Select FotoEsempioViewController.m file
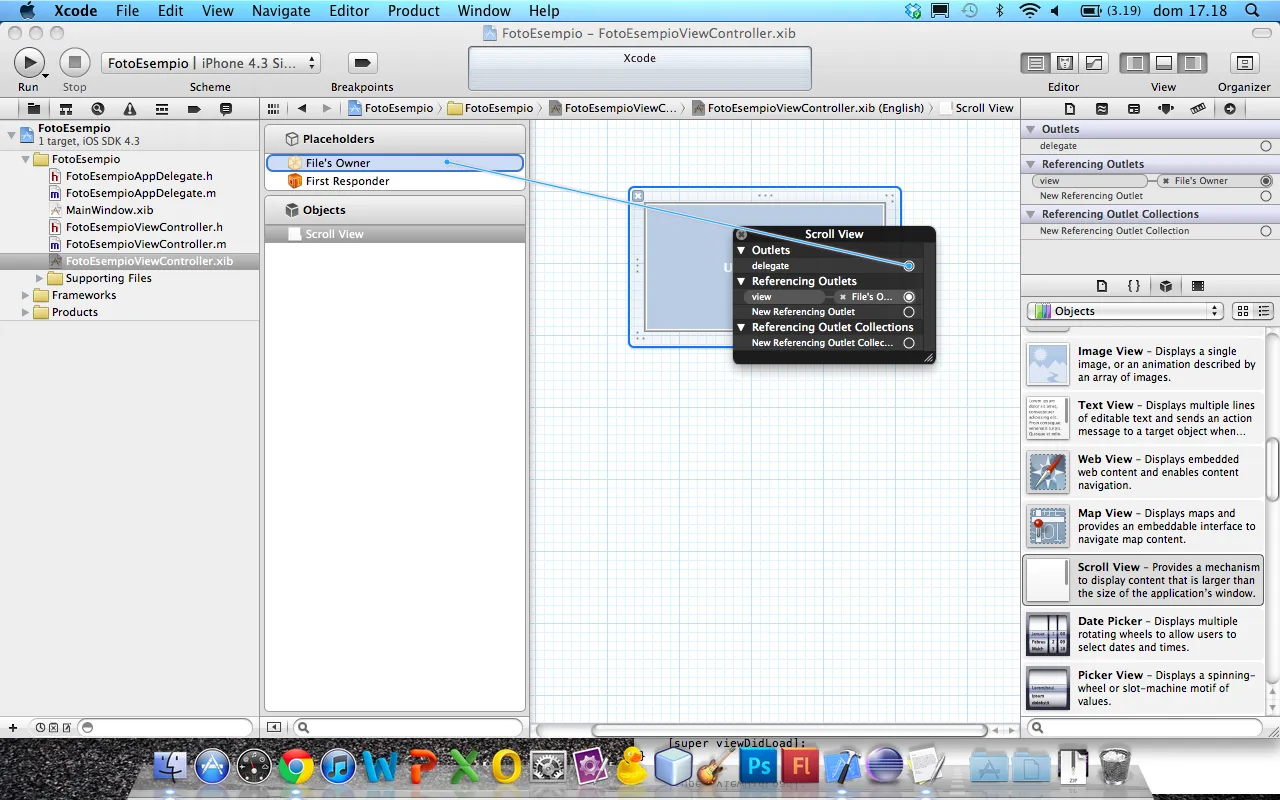Image resolution: width=1280 pixels, height=800 pixels. pyautogui.click(x=145, y=244)
